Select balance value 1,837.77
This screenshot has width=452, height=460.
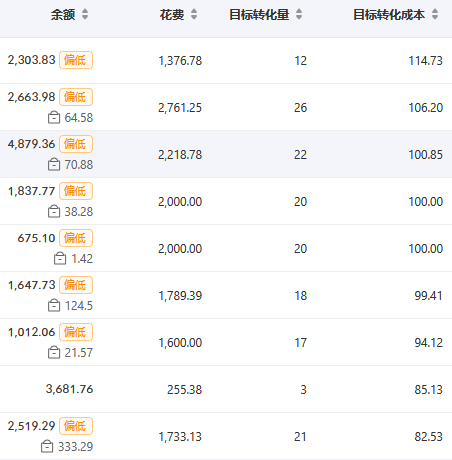(31, 191)
